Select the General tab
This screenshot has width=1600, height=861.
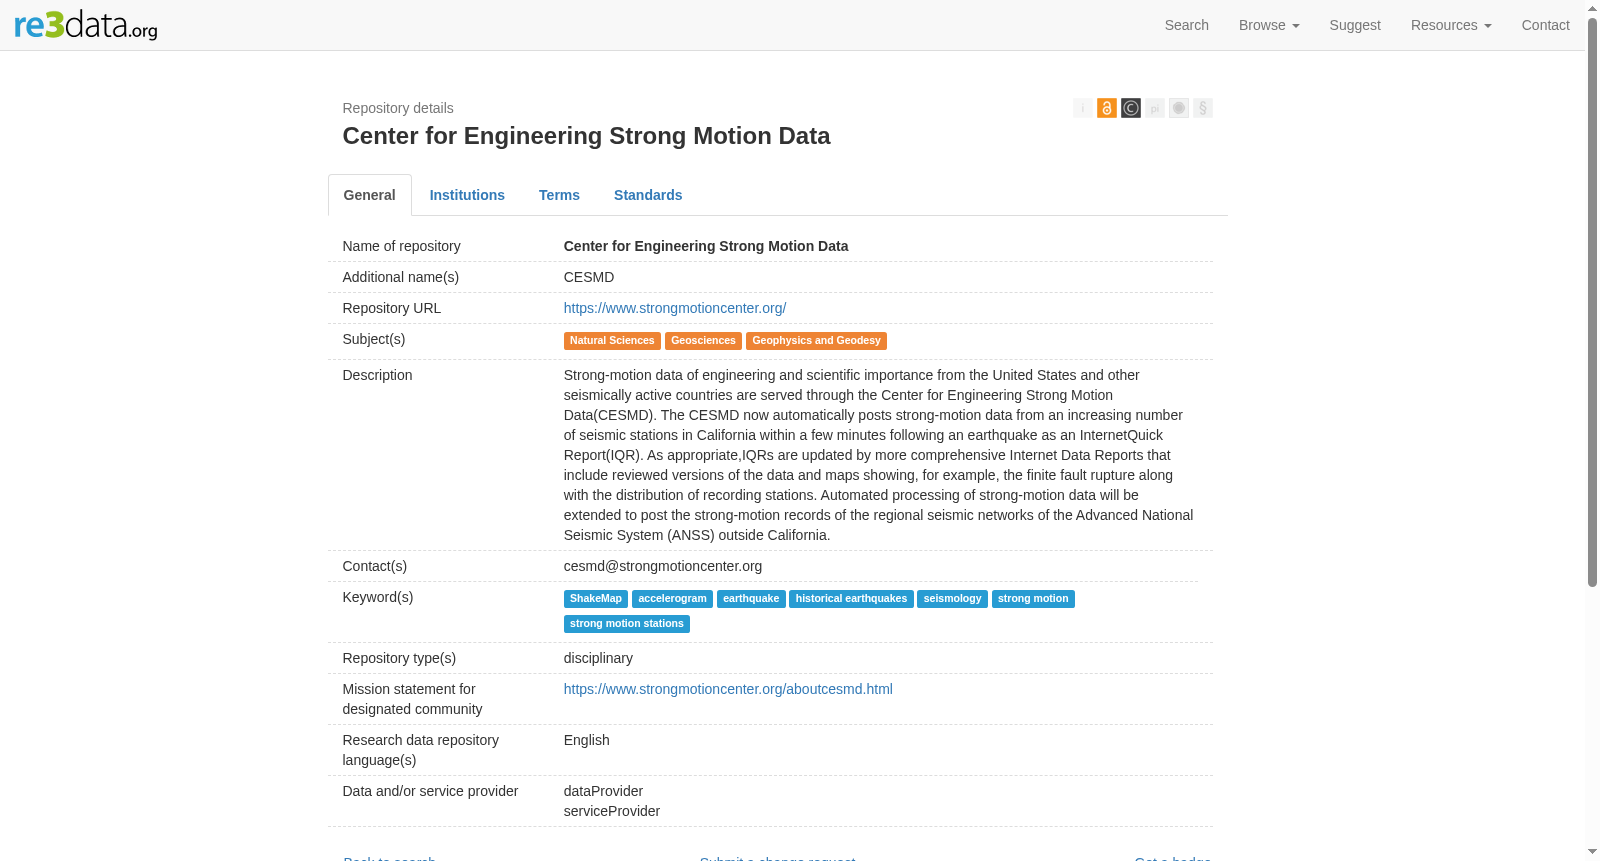click(370, 195)
